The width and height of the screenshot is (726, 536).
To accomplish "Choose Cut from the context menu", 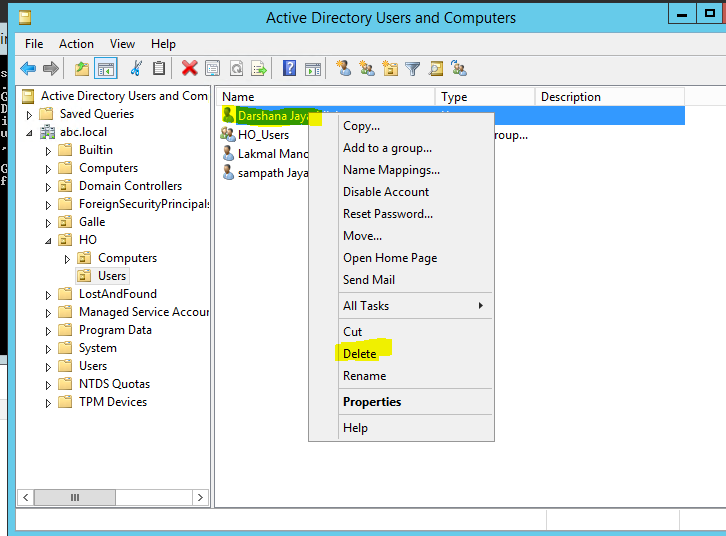I will (x=415, y=331).
